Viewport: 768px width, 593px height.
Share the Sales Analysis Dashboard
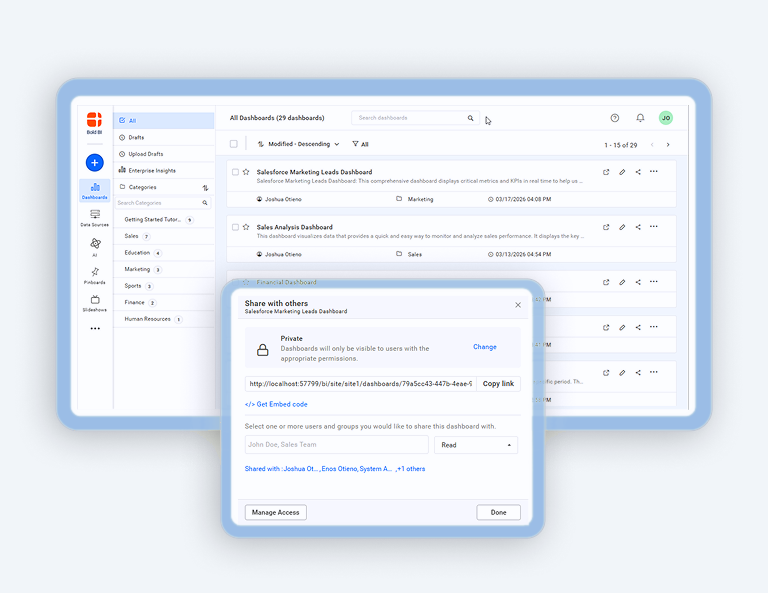click(638, 227)
